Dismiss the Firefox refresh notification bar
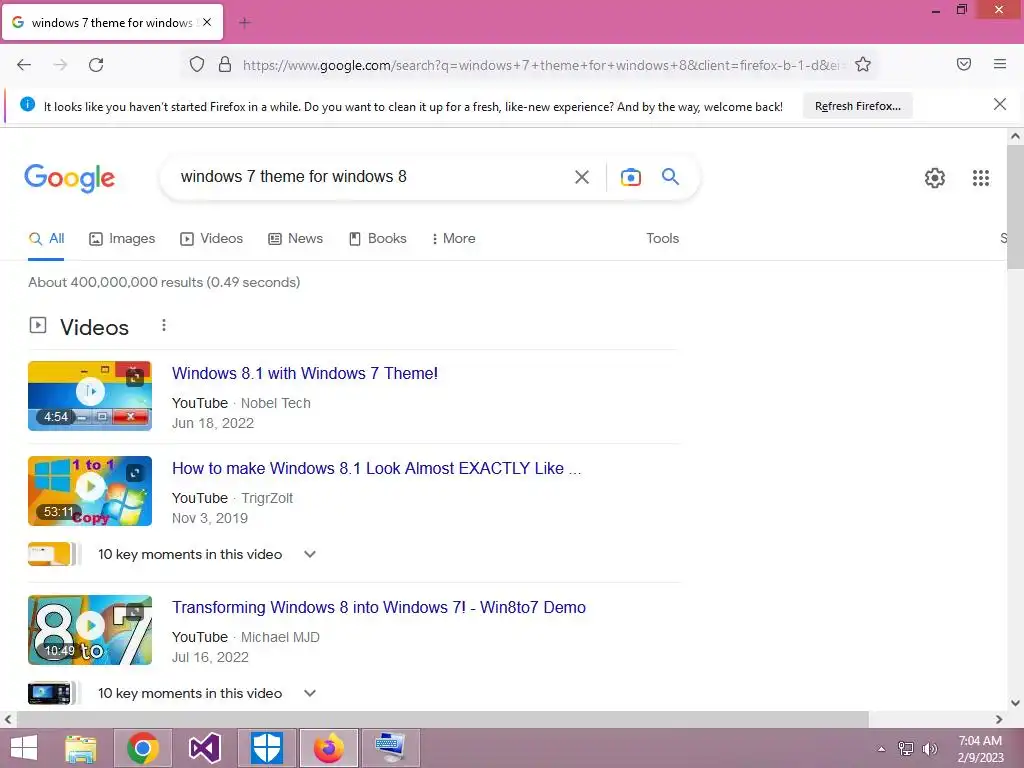 pos(1000,104)
